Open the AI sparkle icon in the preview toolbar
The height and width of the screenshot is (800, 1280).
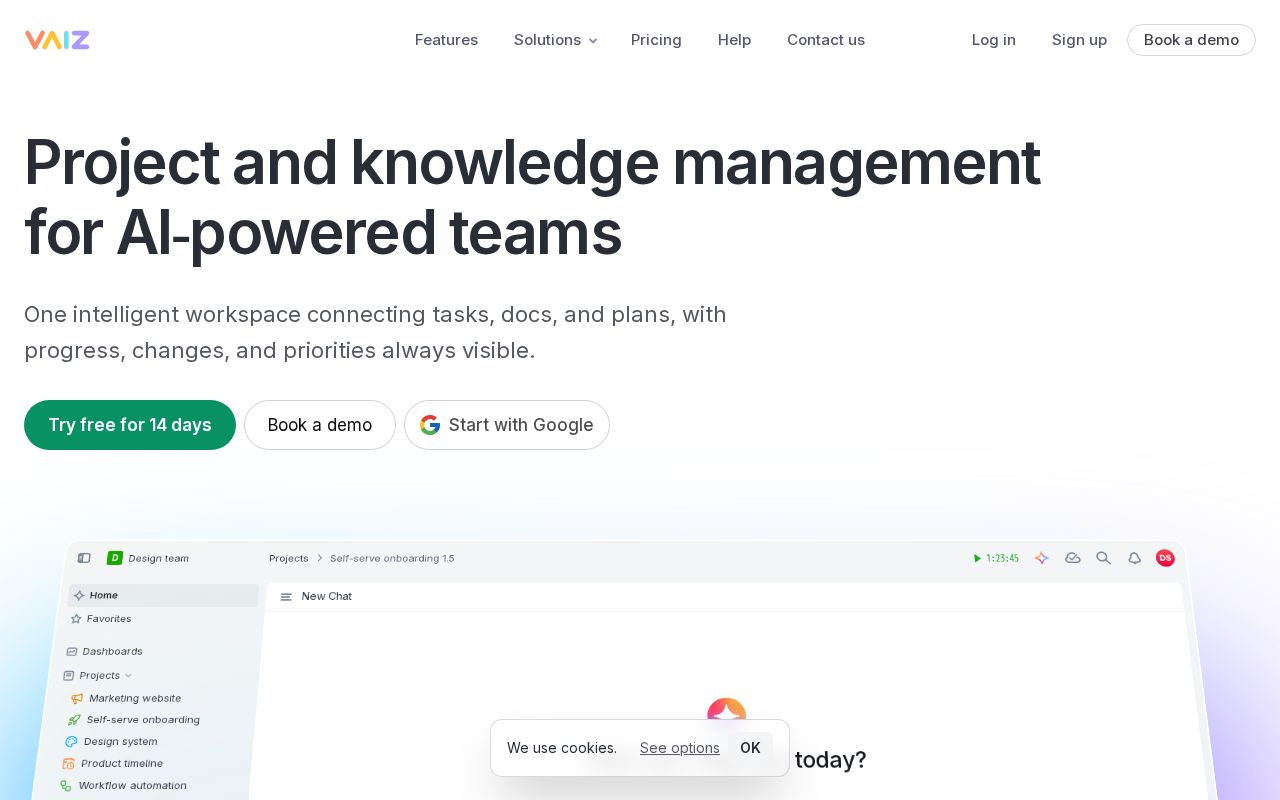tap(1041, 558)
